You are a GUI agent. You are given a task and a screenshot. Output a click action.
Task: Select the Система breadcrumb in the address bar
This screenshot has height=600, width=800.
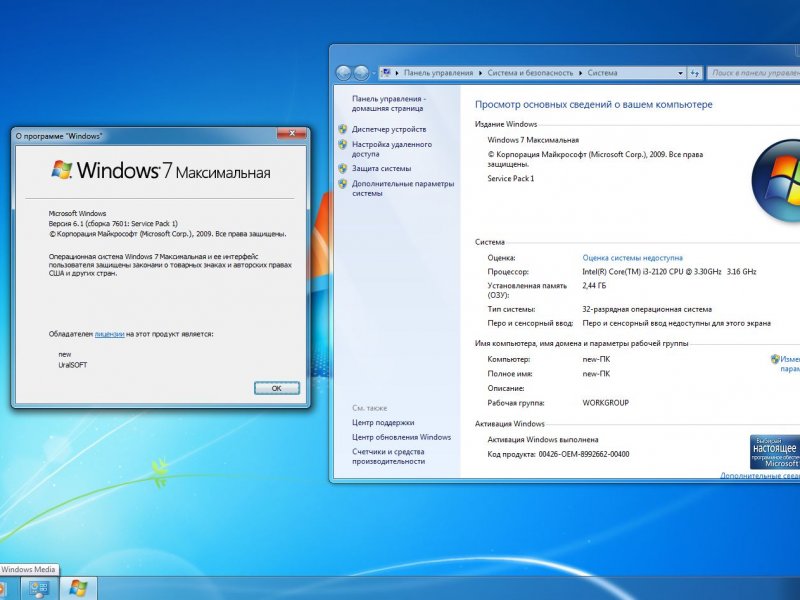(602, 73)
